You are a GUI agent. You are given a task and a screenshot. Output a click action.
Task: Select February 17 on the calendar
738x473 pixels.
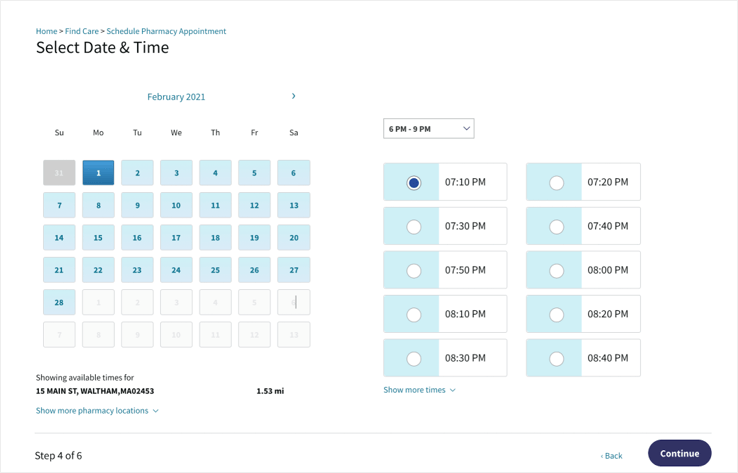[176, 238]
